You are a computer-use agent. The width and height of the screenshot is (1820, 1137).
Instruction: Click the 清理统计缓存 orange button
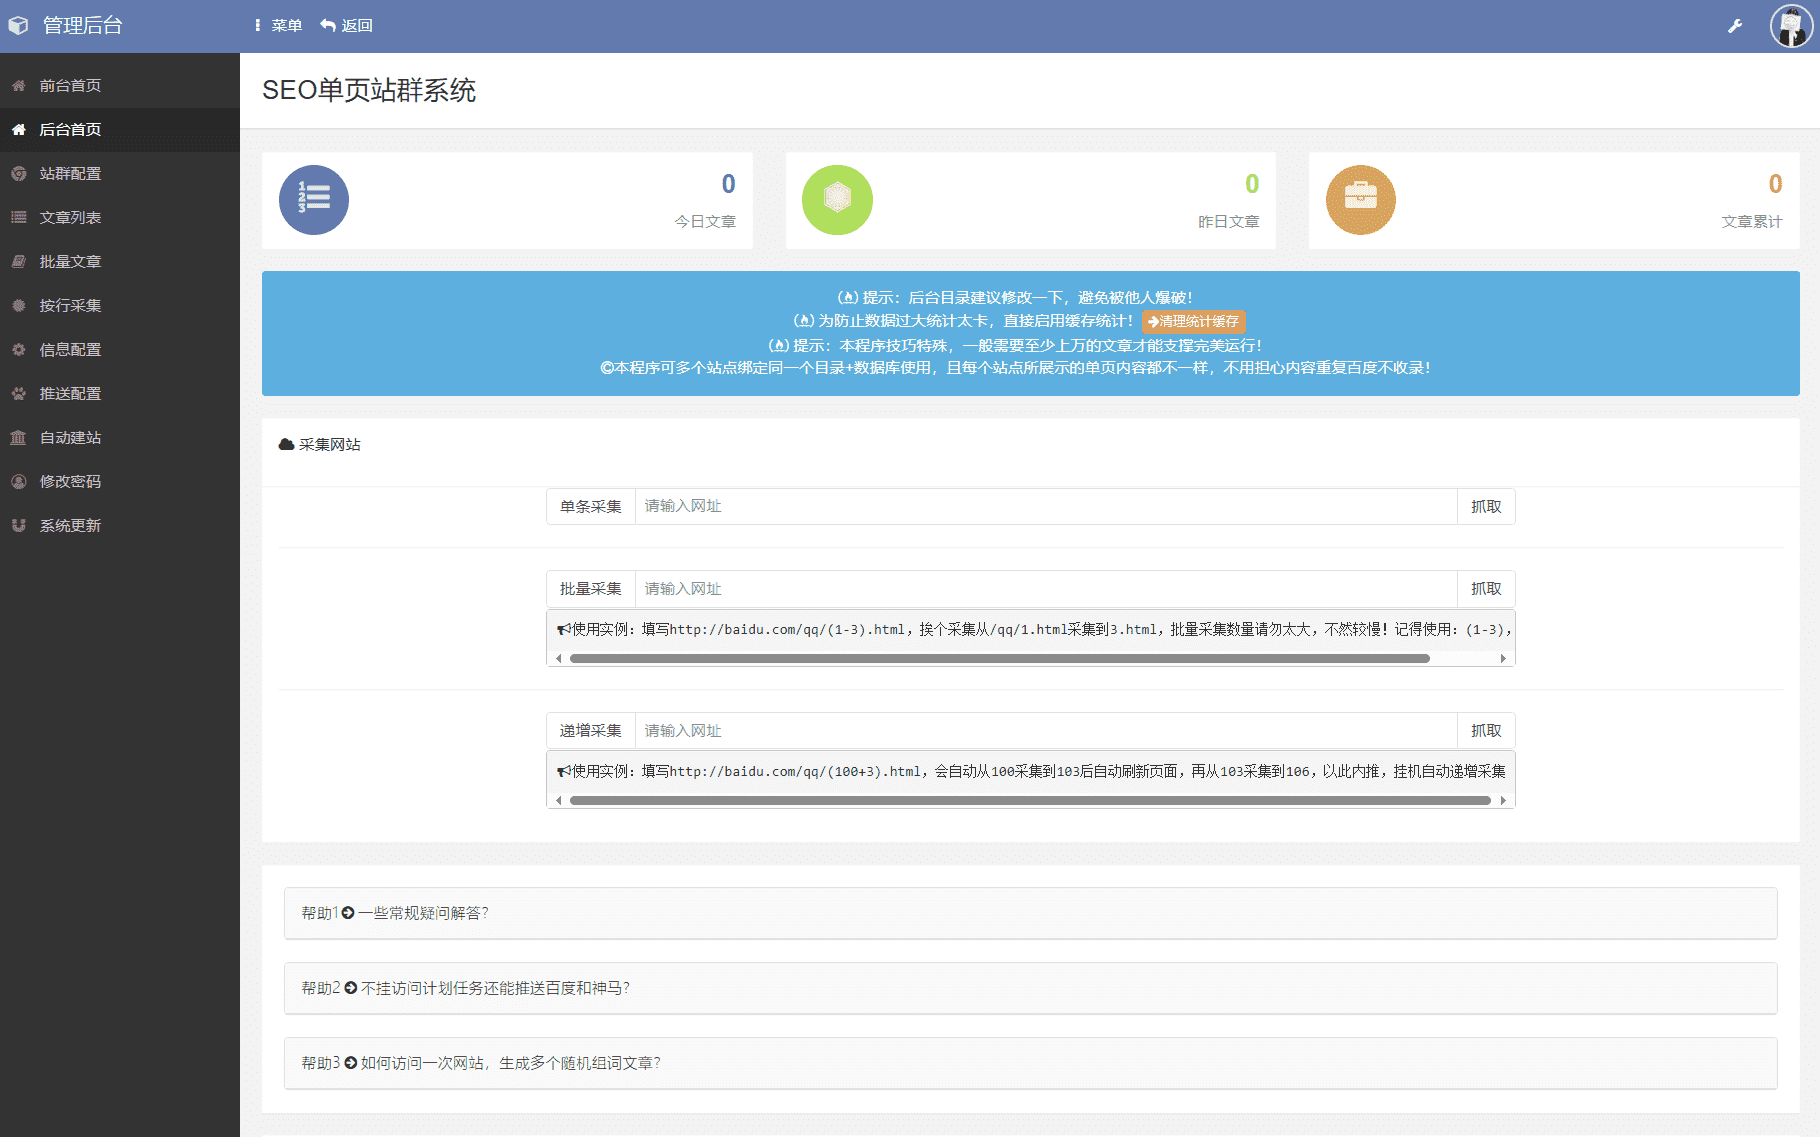coord(1192,322)
